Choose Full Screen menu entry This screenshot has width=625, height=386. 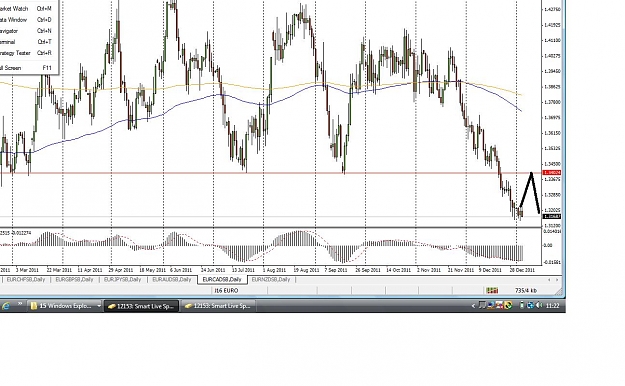29,68
